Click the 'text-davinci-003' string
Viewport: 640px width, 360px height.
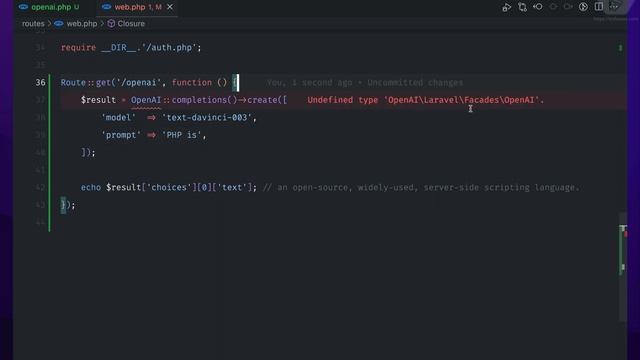pyautogui.click(x=207, y=118)
